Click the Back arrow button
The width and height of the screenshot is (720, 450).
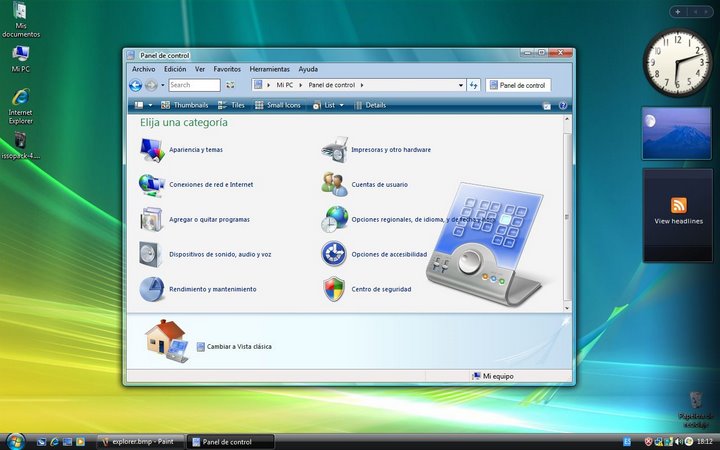pyautogui.click(x=135, y=85)
